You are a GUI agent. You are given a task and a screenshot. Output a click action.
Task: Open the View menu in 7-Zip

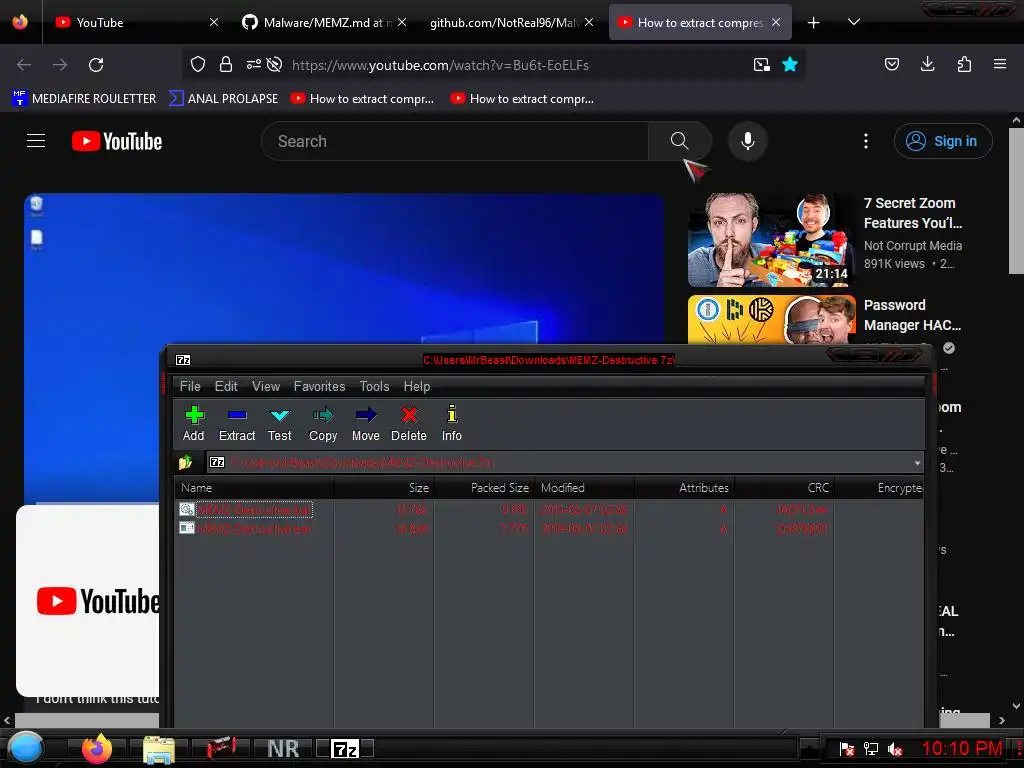click(x=266, y=386)
